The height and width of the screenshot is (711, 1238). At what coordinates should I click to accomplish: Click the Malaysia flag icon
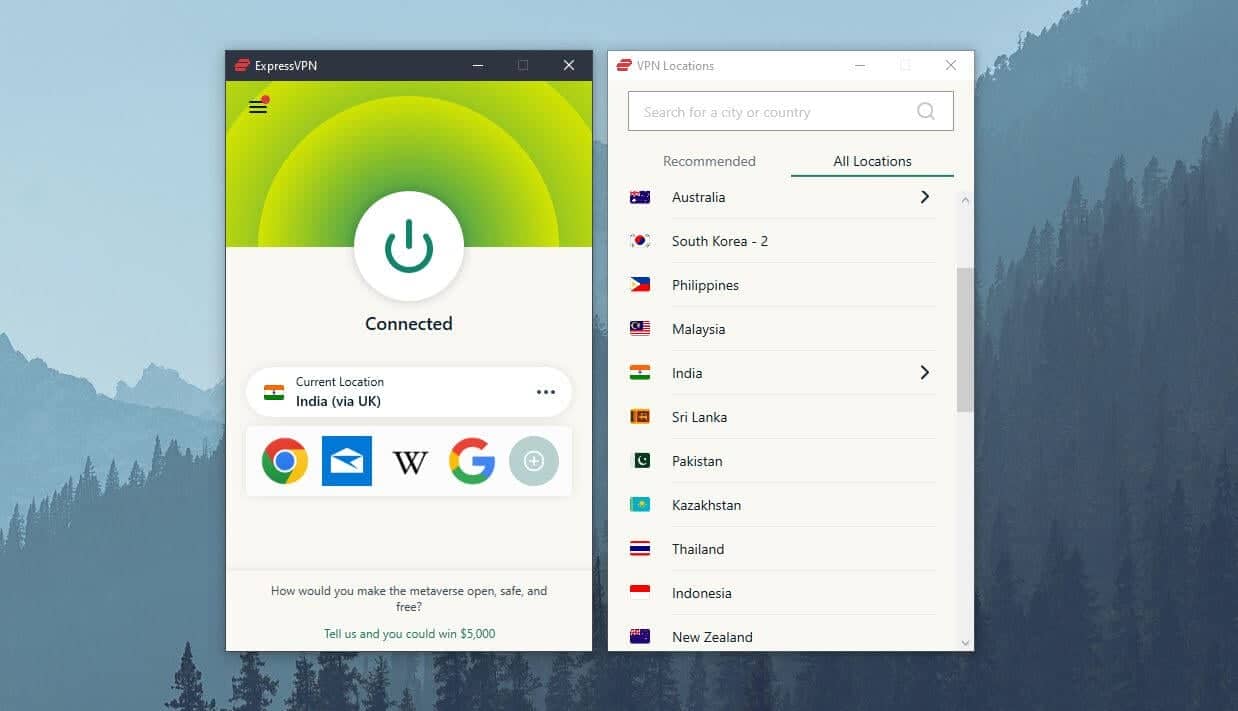(640, 329)
